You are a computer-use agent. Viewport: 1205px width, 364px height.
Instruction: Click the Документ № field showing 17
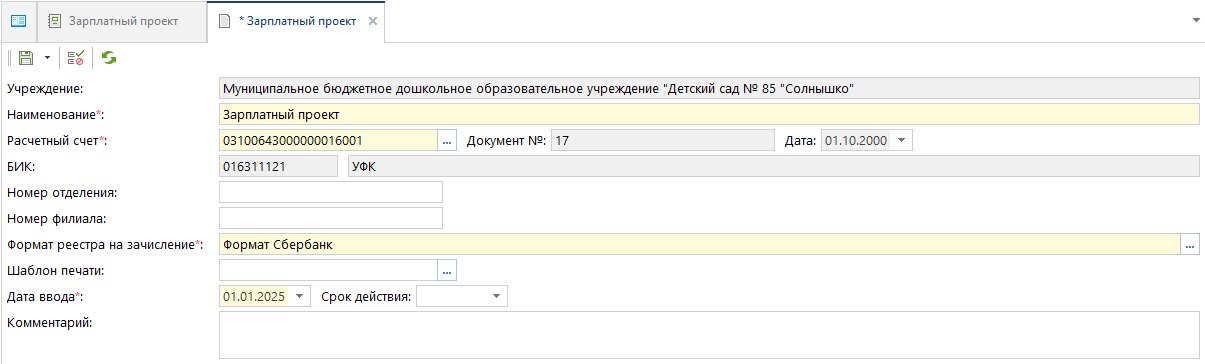click(x=663, y=141)
